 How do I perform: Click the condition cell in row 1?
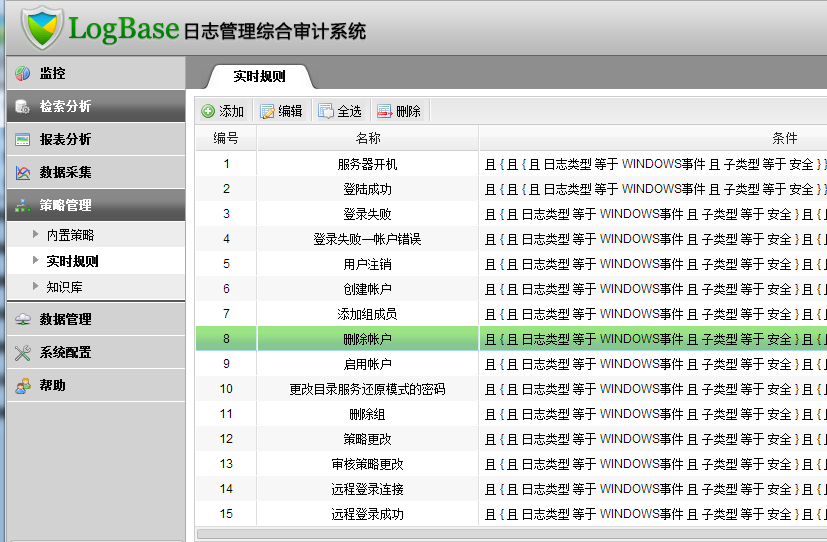click(x=653, y=164)
